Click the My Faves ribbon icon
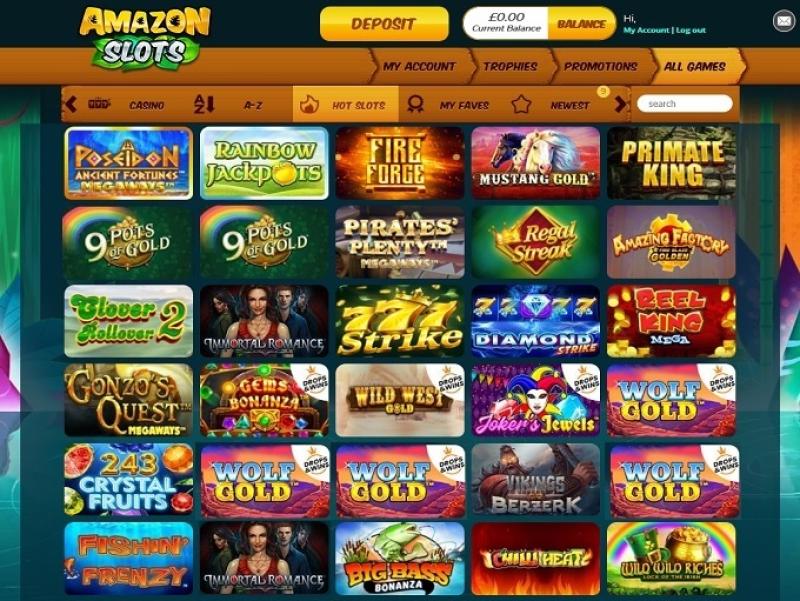The height and width of the screenshot is (601, 800). [x=415, y=104]
